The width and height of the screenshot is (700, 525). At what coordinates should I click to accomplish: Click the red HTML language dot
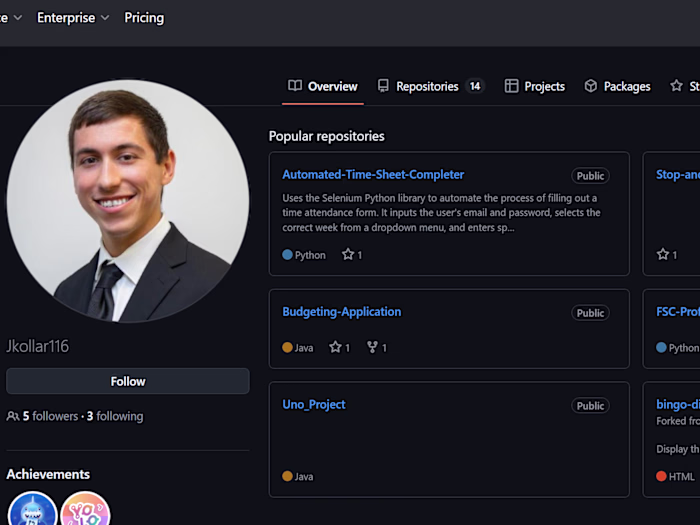(661, 476)
